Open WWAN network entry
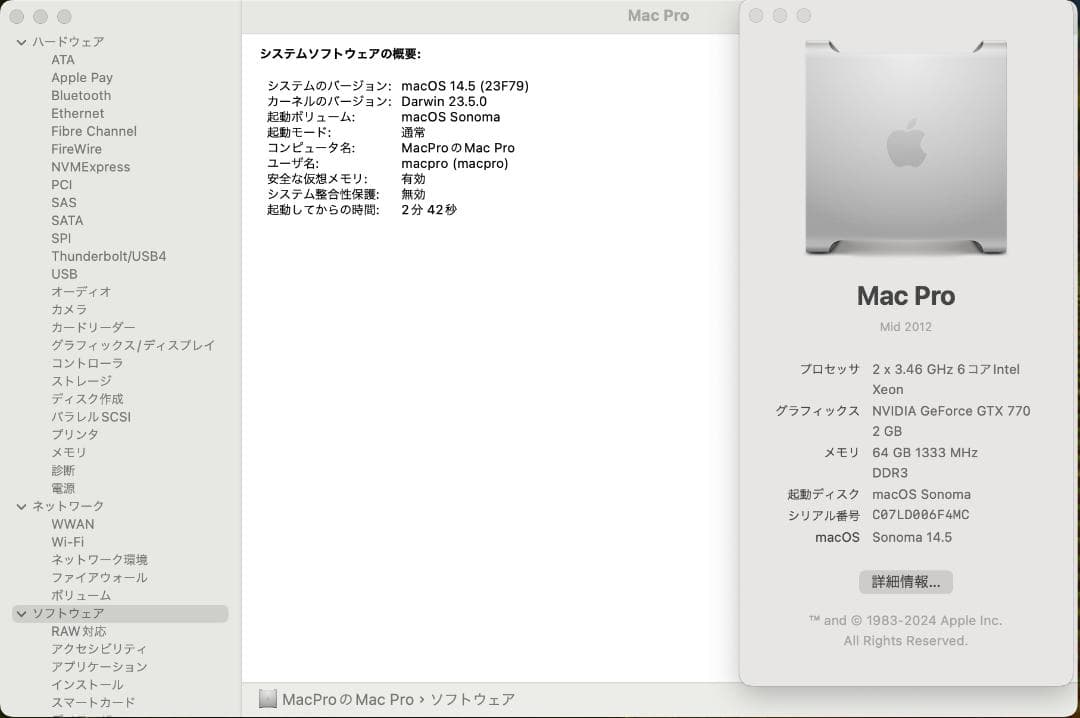Image resolution: width=1080 pixels, height=718 pixels. [73, 524]
